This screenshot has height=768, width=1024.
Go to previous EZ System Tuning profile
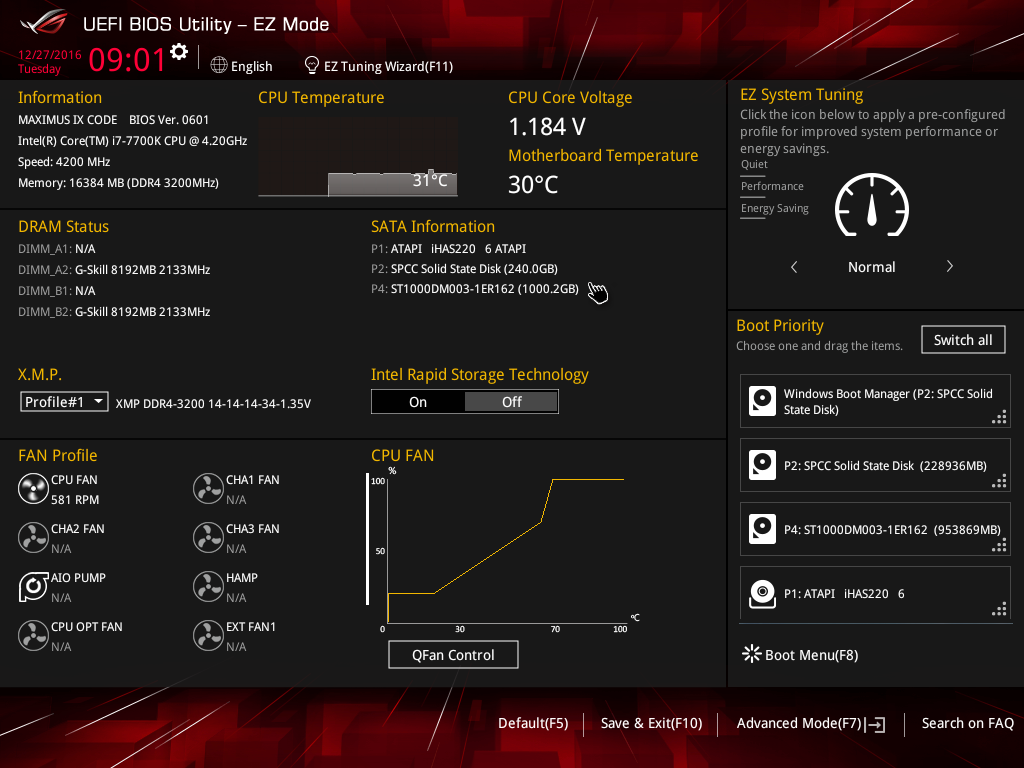coord(794,266)
